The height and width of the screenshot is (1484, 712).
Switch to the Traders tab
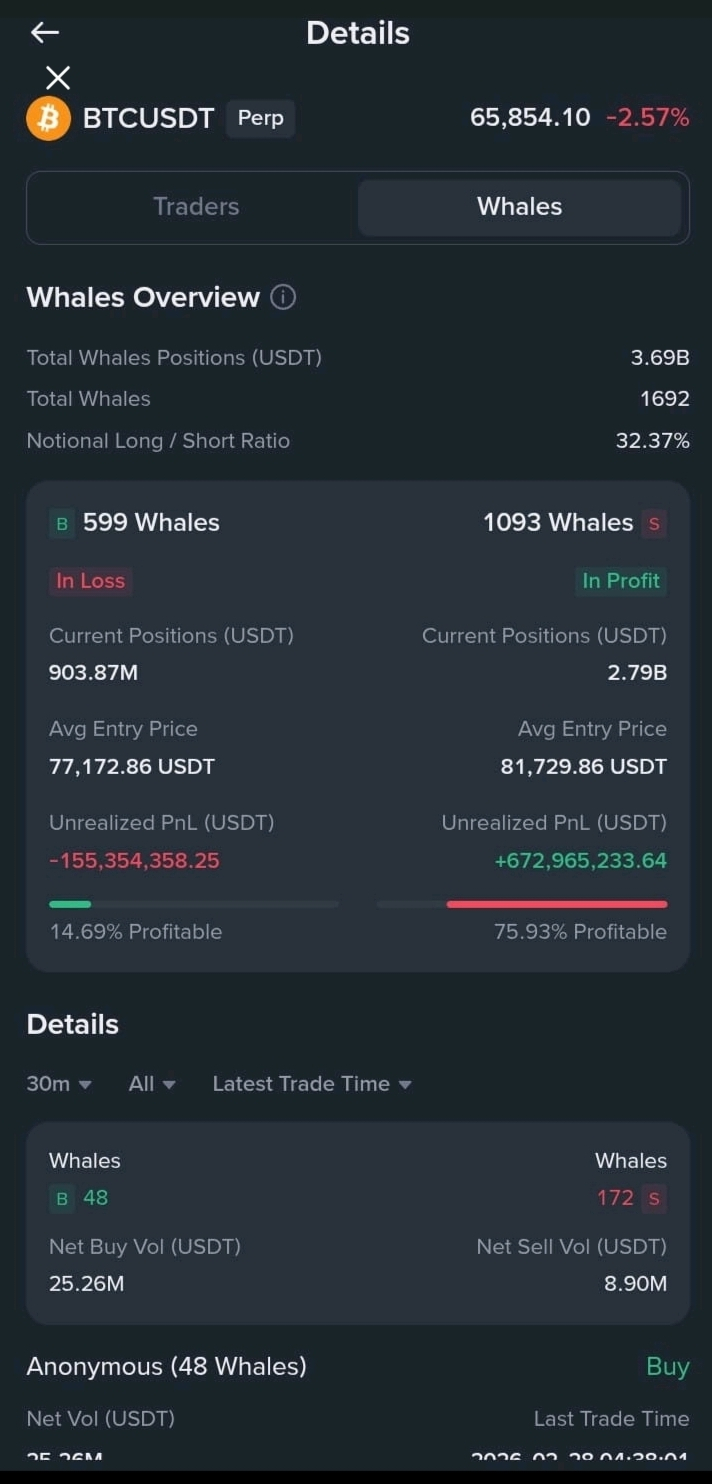click(x=196, y=207)
